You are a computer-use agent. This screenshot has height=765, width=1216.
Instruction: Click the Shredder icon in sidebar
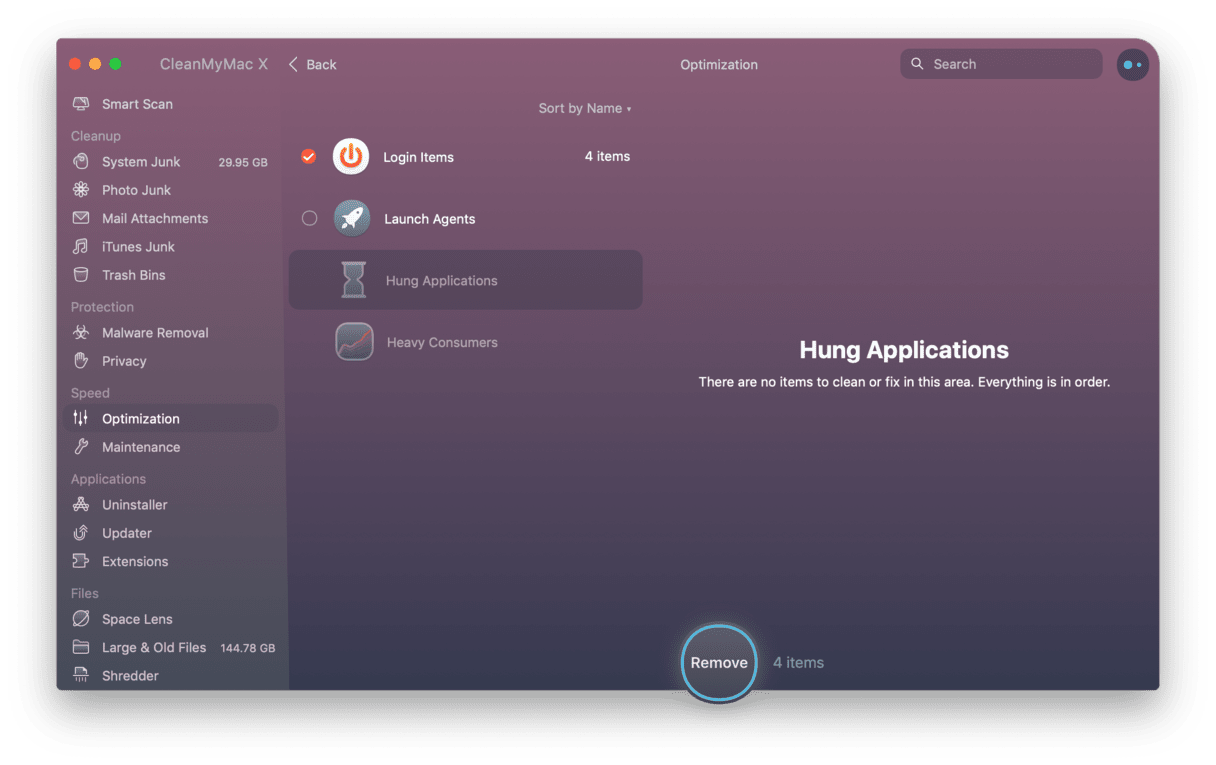point(81,676)
